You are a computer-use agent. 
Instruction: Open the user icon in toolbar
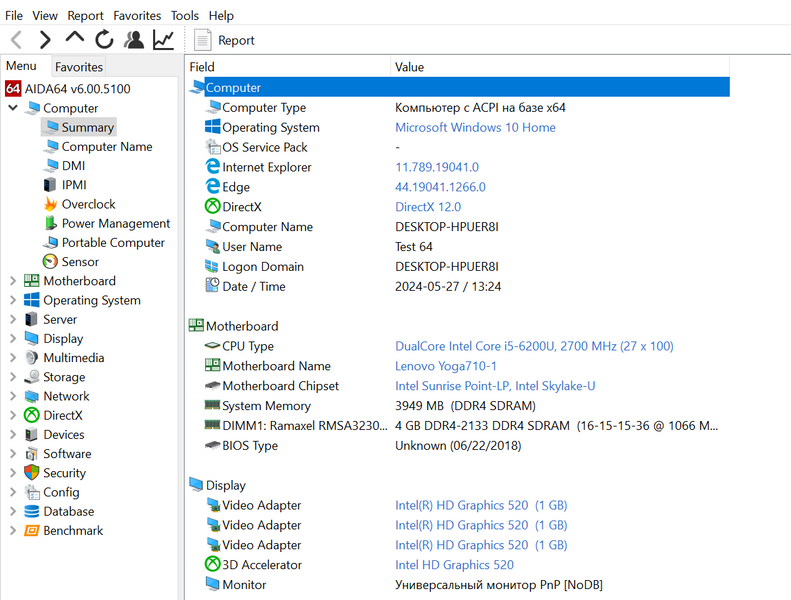click(134, 39)
